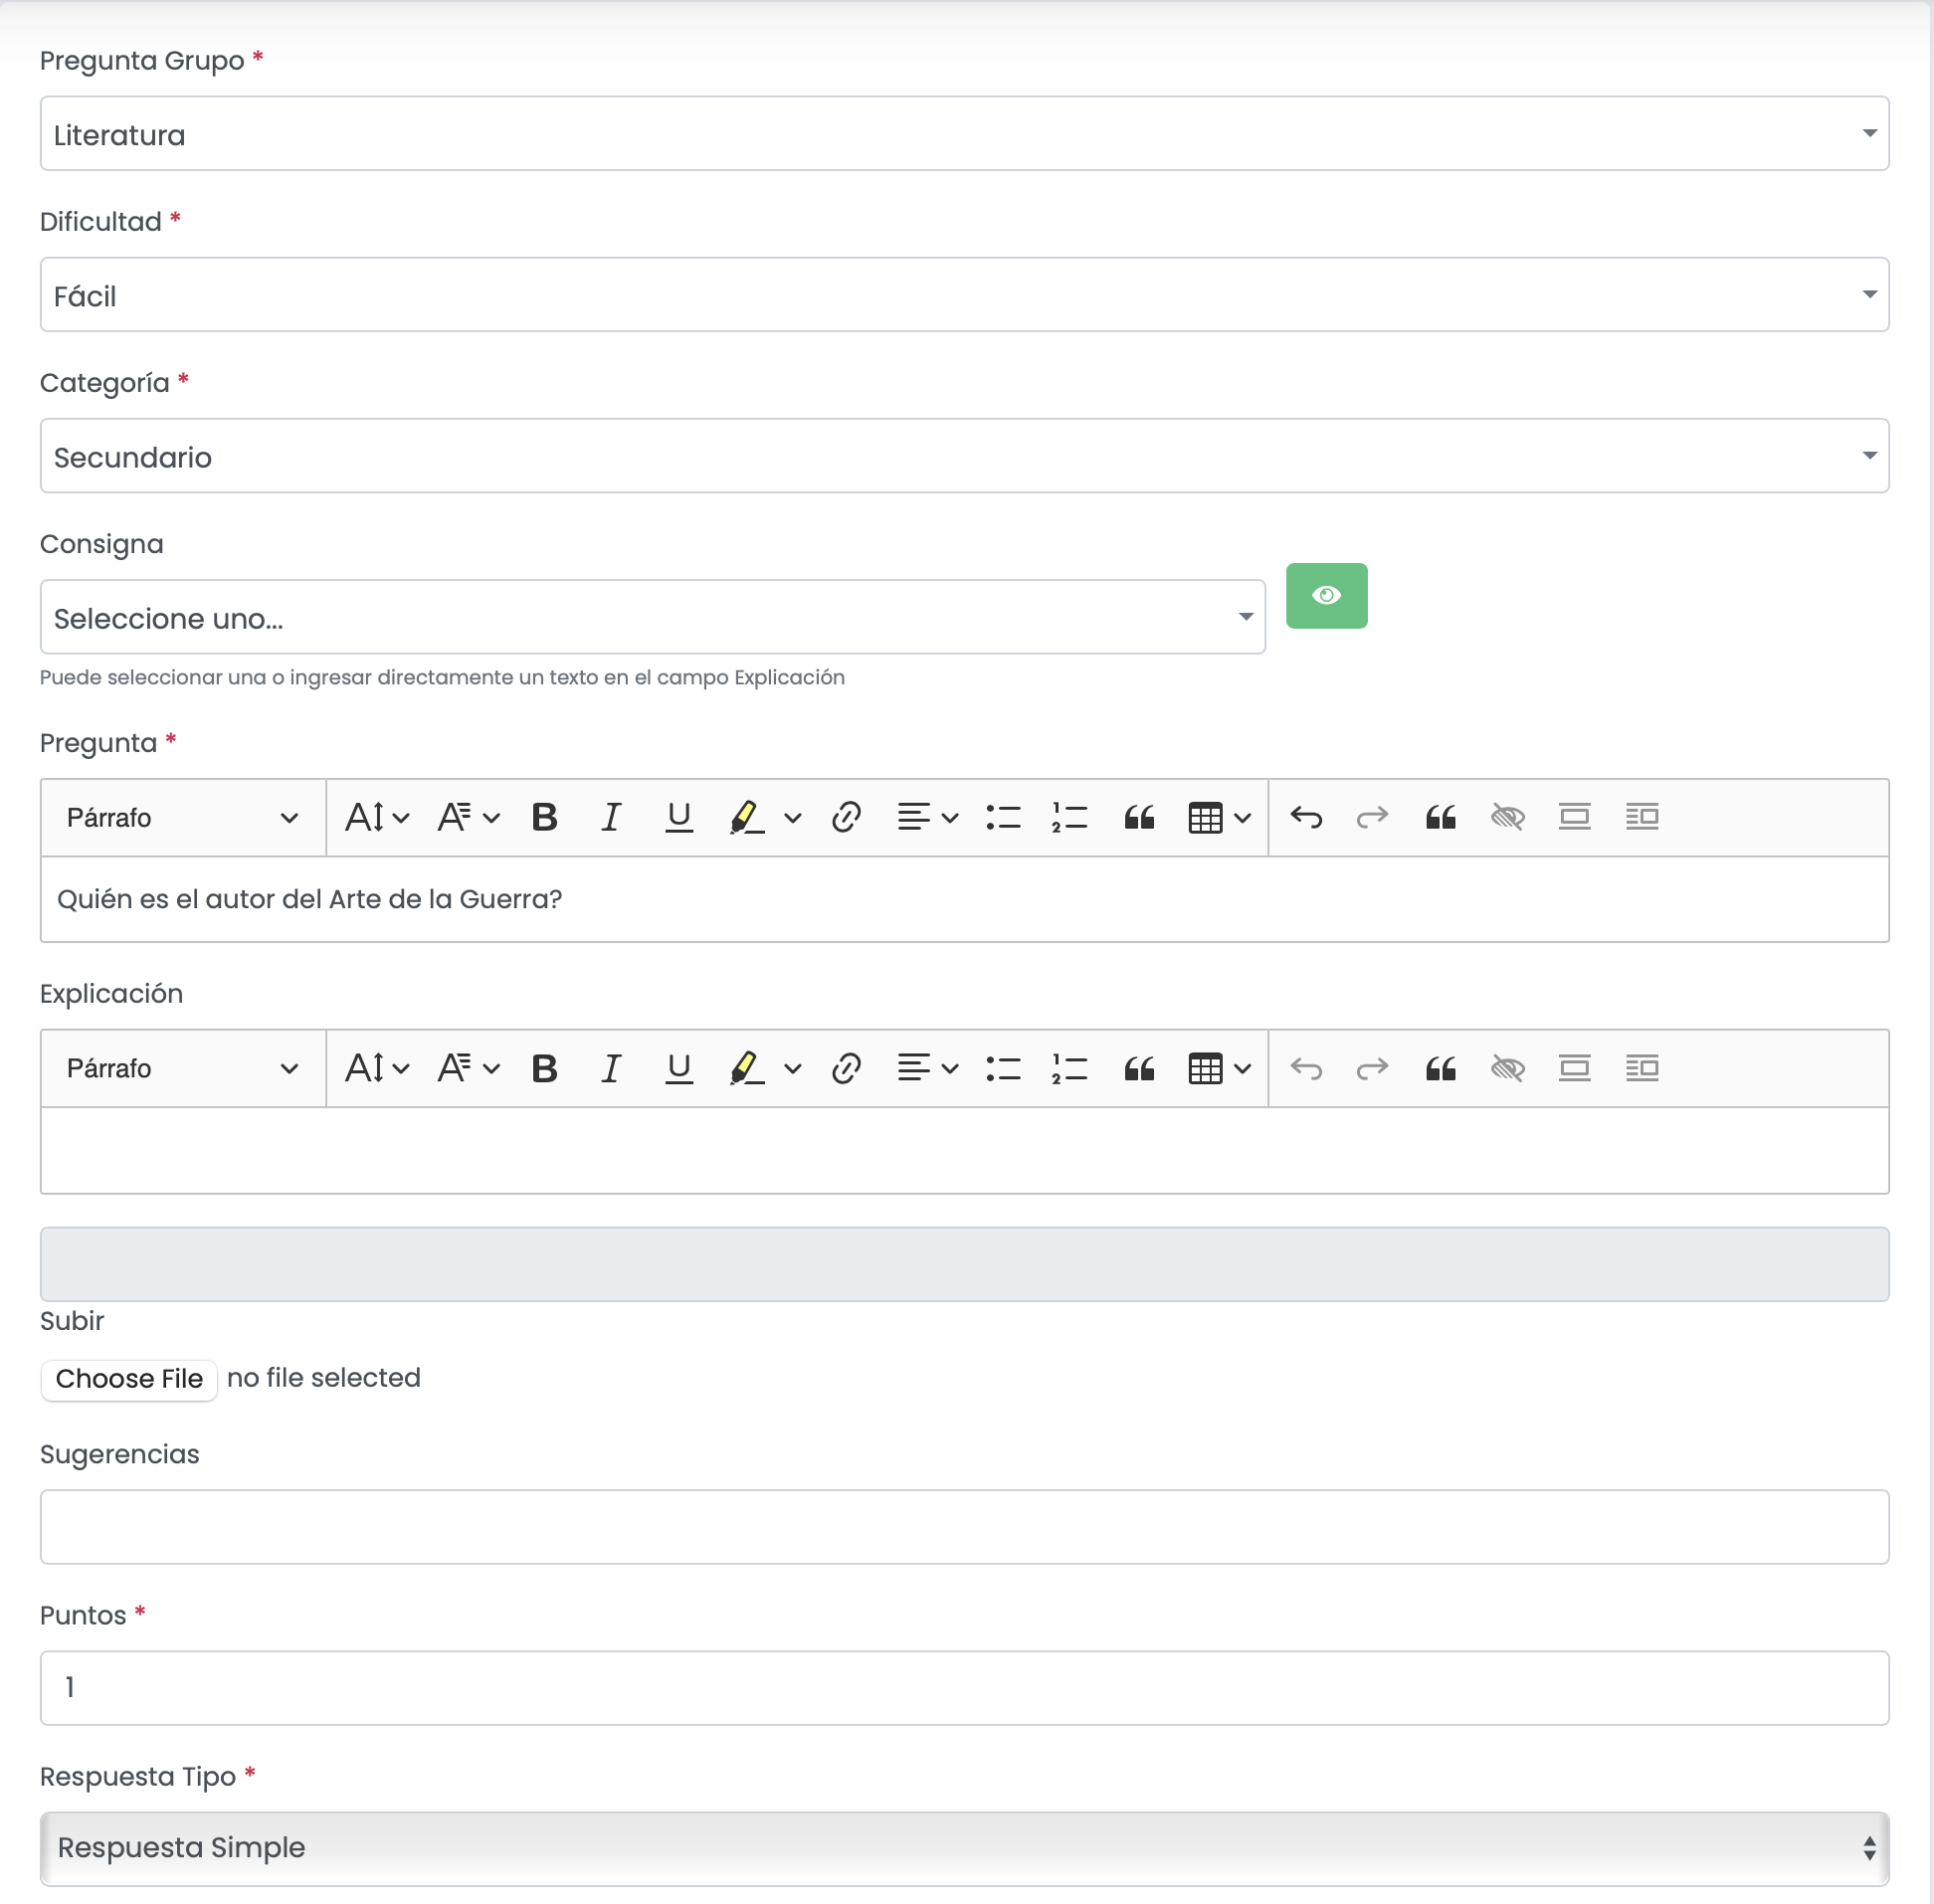Click into the Explicación text area
Image resolution: width=1934 pixels, height=1904 pixels.
(x=964, y=1150)
